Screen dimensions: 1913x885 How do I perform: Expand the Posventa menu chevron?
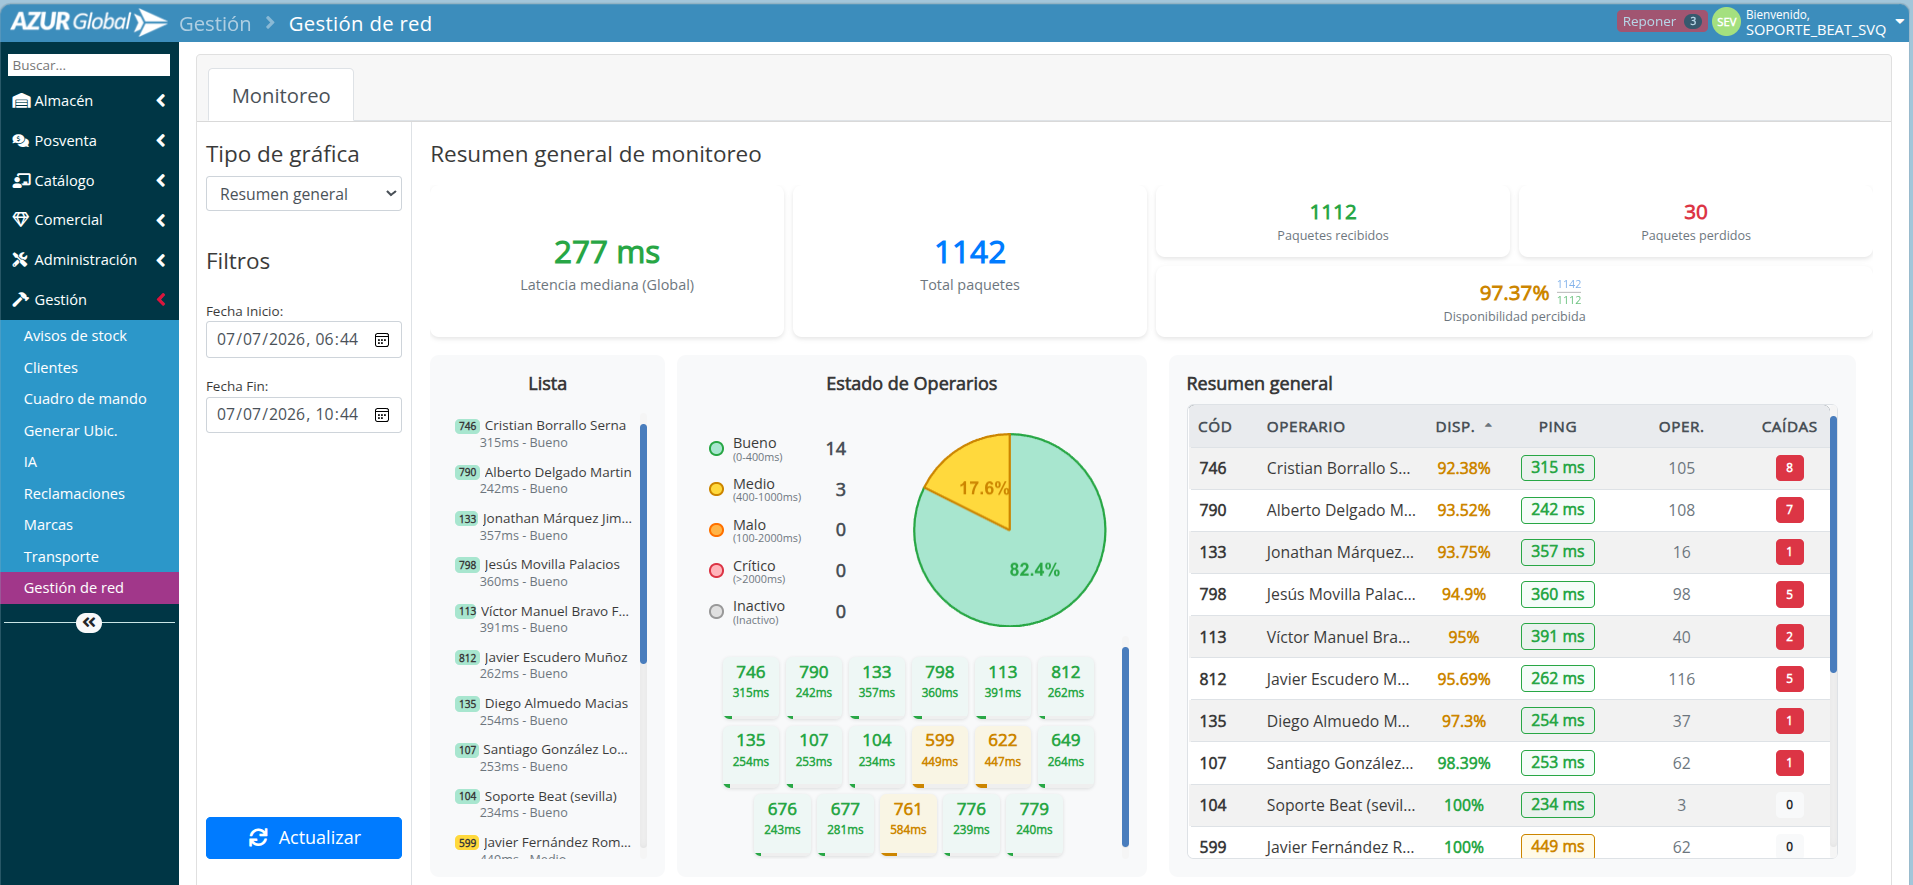click(161, 141)
